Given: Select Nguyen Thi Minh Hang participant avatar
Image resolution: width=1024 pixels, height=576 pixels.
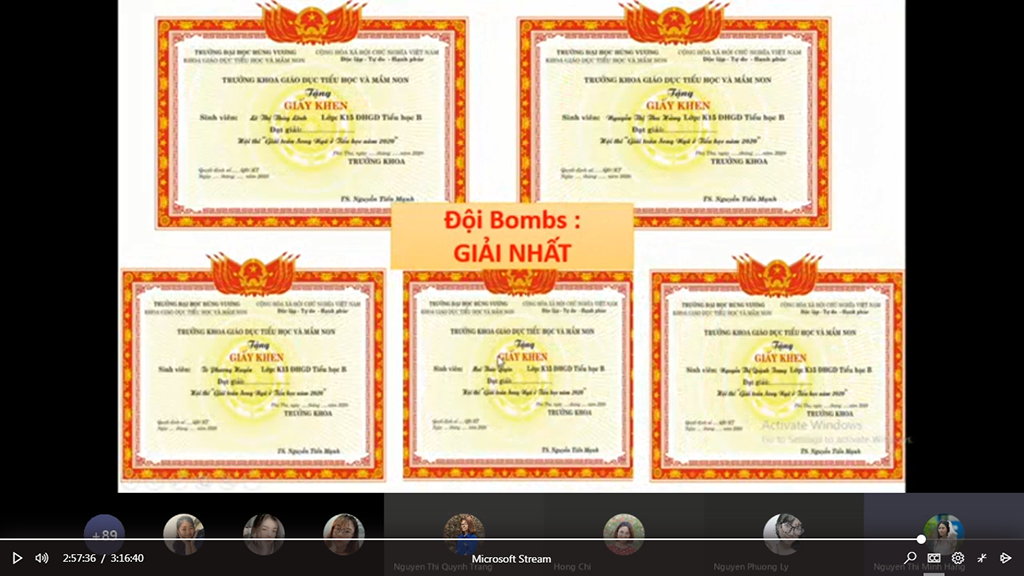Looking at the screenshot, I should tap(944, 534).
